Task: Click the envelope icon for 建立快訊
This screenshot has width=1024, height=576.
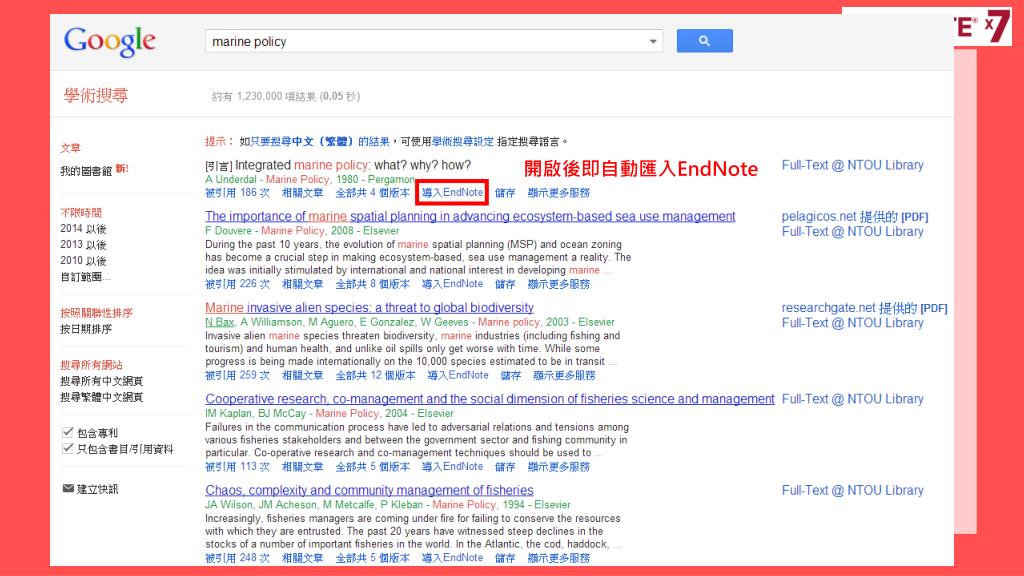Action: click(x=68, y=488)
